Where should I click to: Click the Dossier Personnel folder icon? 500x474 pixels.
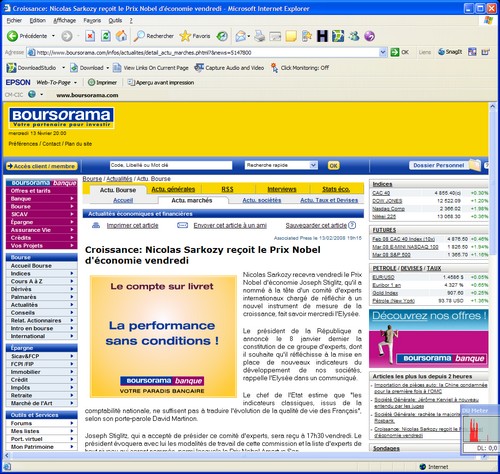pos(474,165)
